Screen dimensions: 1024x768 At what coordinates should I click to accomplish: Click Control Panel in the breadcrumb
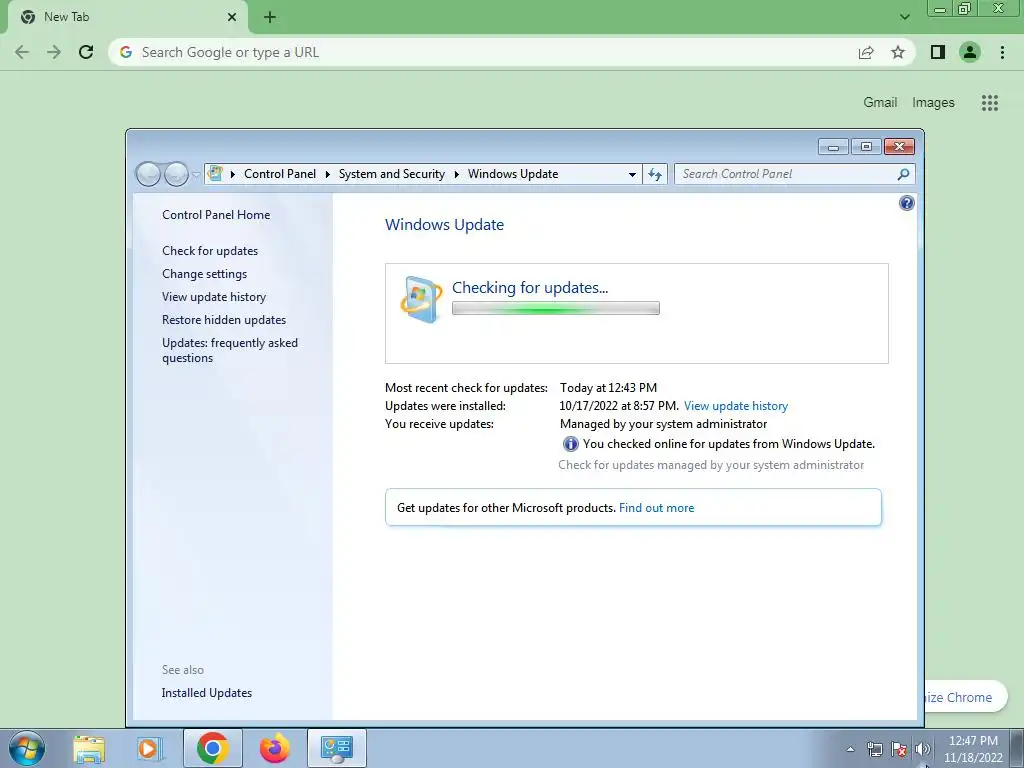[x=280, y=174]
